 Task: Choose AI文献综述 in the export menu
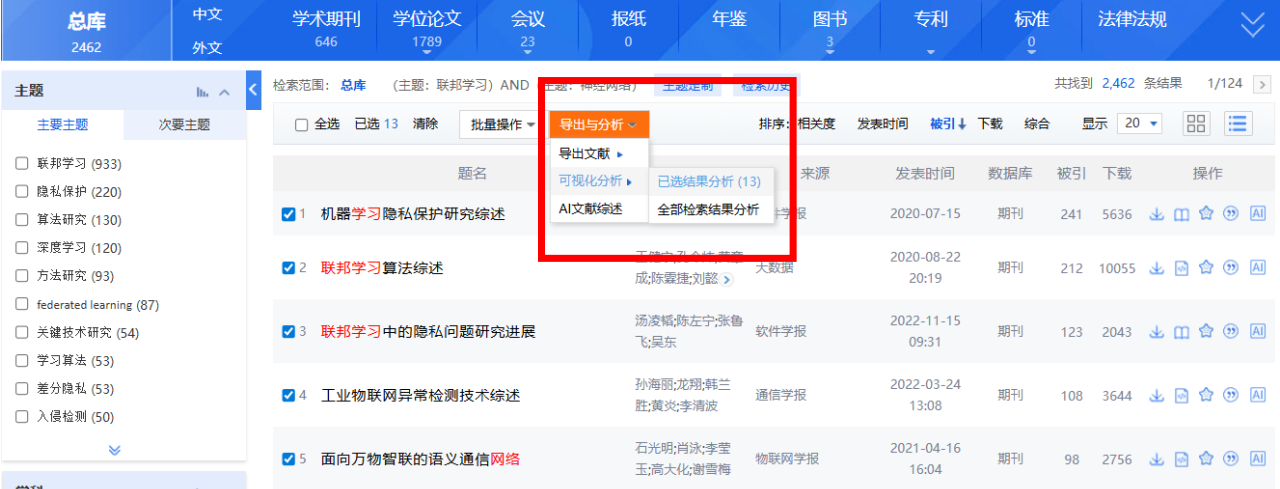590,209
